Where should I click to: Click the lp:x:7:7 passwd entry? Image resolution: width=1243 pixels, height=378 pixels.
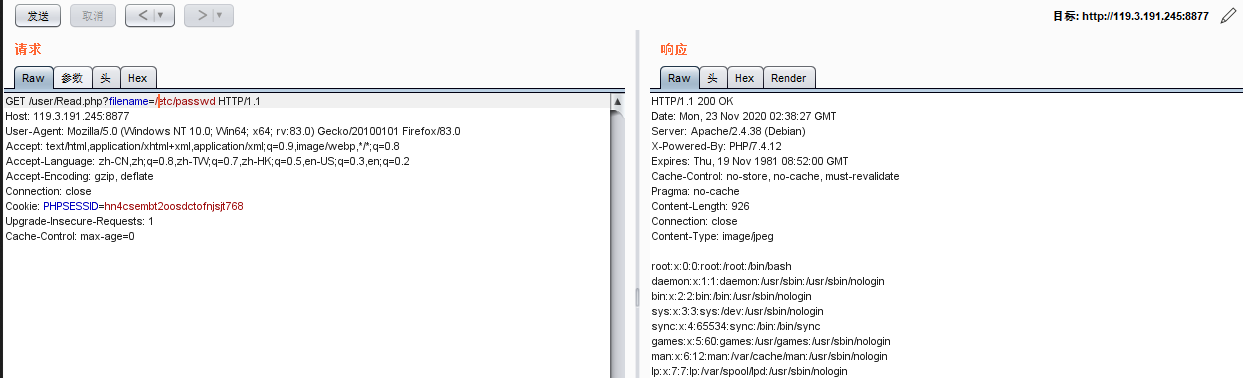click(749, 371)
